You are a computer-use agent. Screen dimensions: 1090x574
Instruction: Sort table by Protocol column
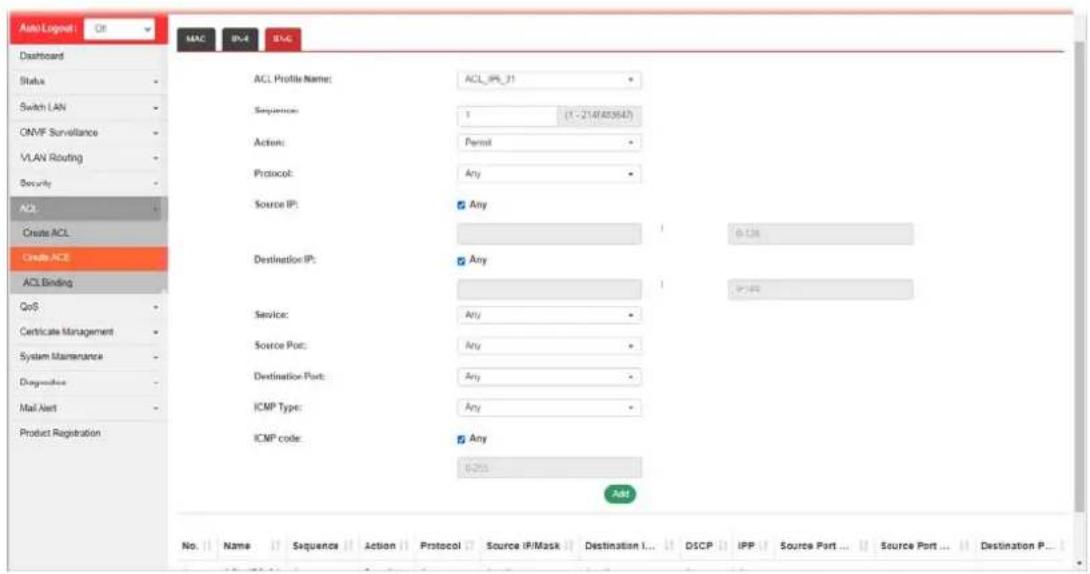tap(448, 546)
